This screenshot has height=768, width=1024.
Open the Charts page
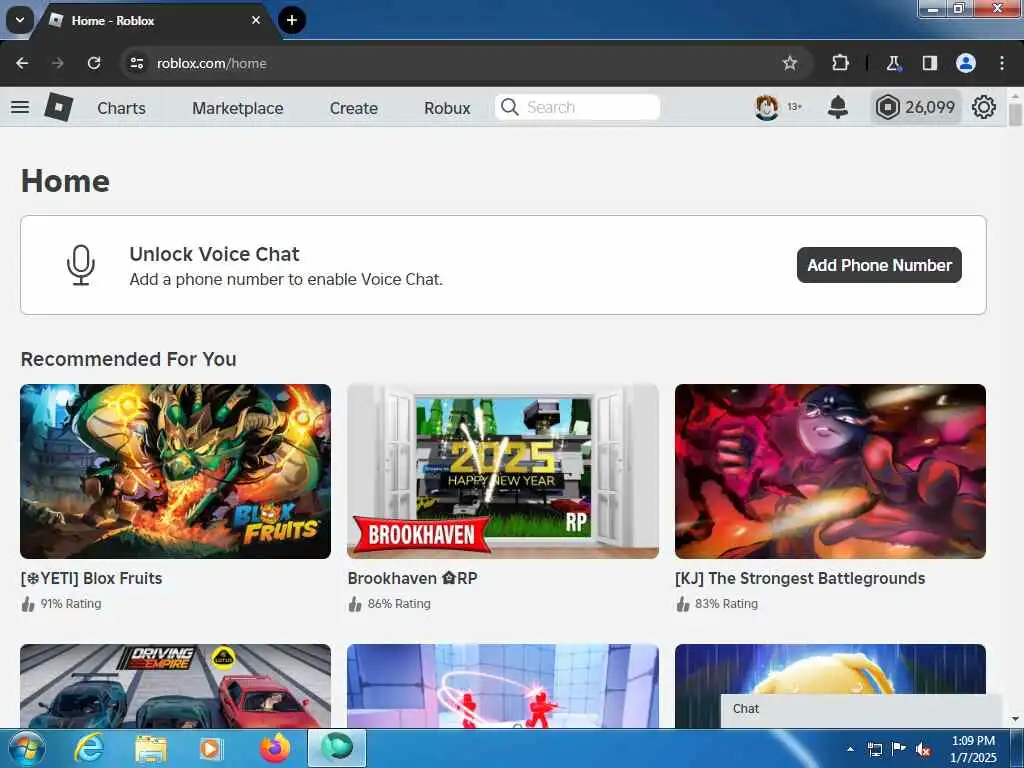(121, 108)
